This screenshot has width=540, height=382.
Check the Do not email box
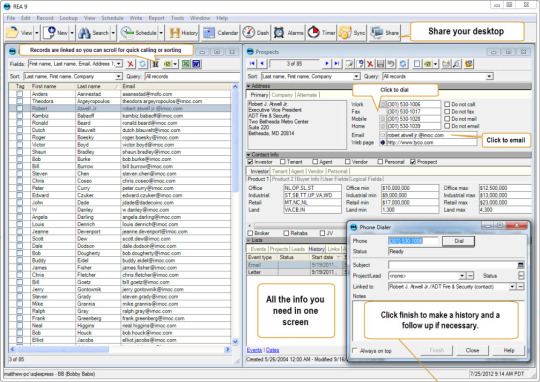(x=447, y=126)
